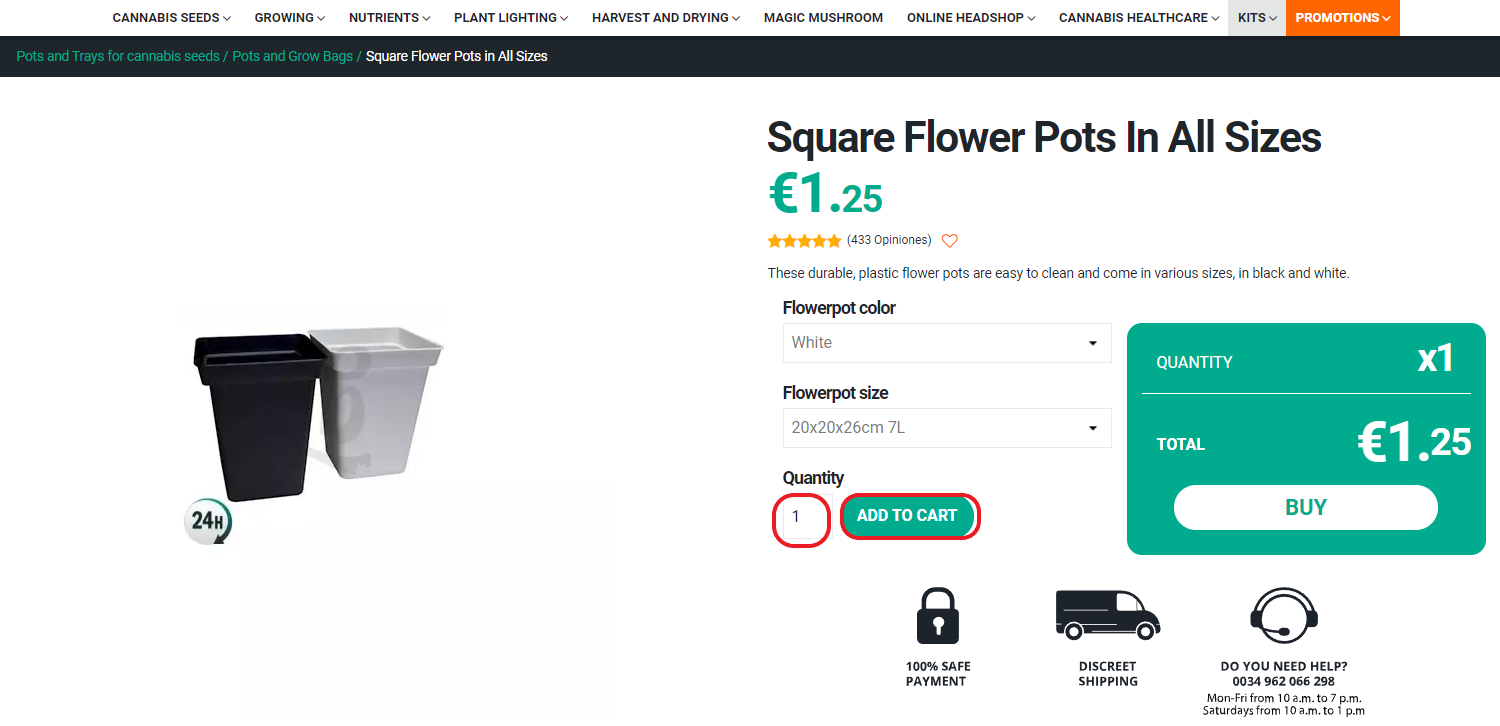Click the discreet shipping truck icon

click(1107, 614)
